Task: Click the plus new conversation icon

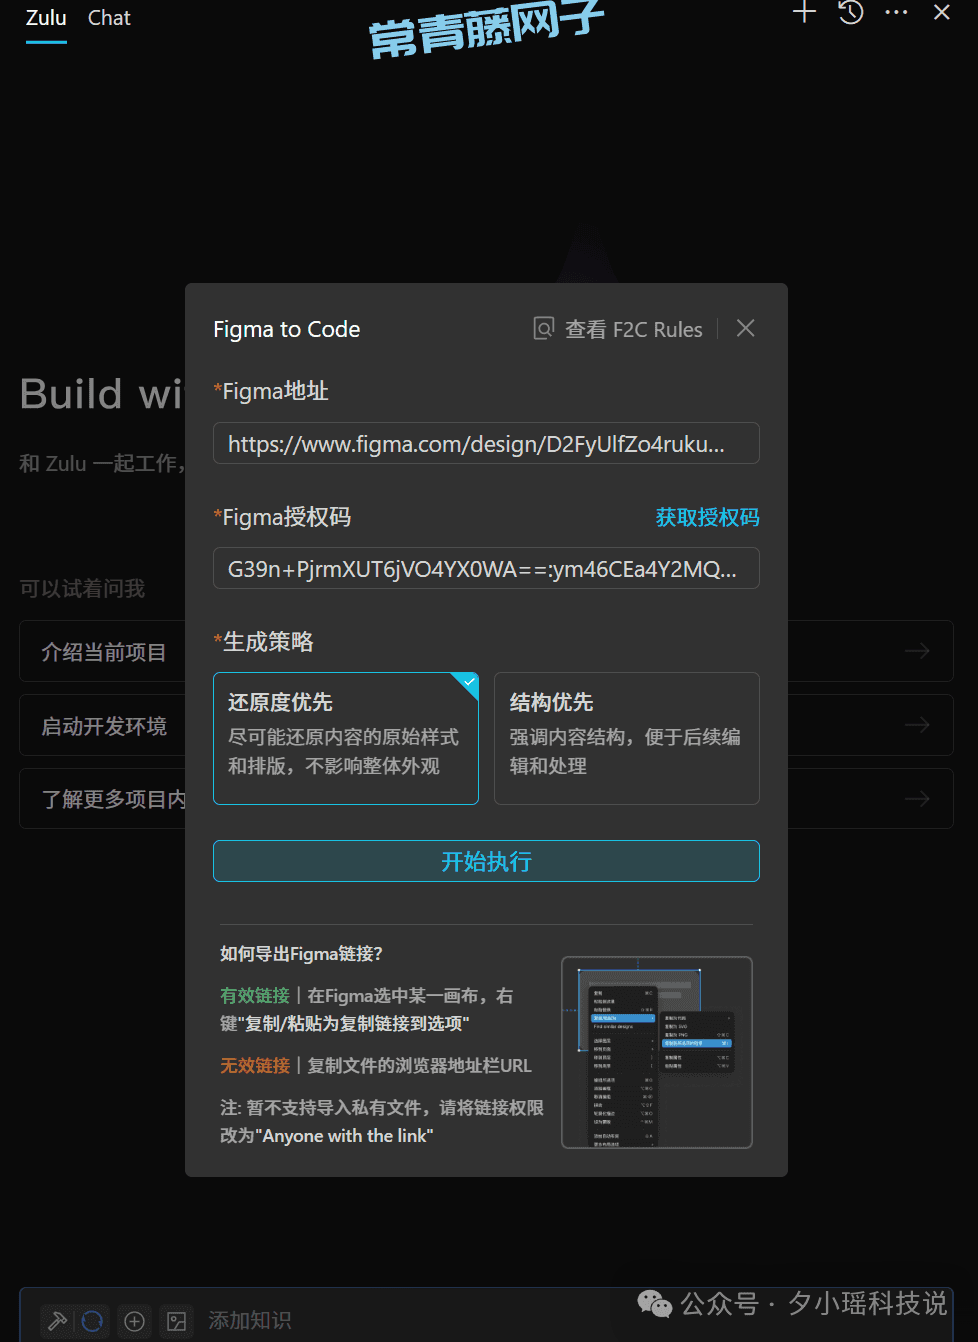Action: tap(805, 13)
